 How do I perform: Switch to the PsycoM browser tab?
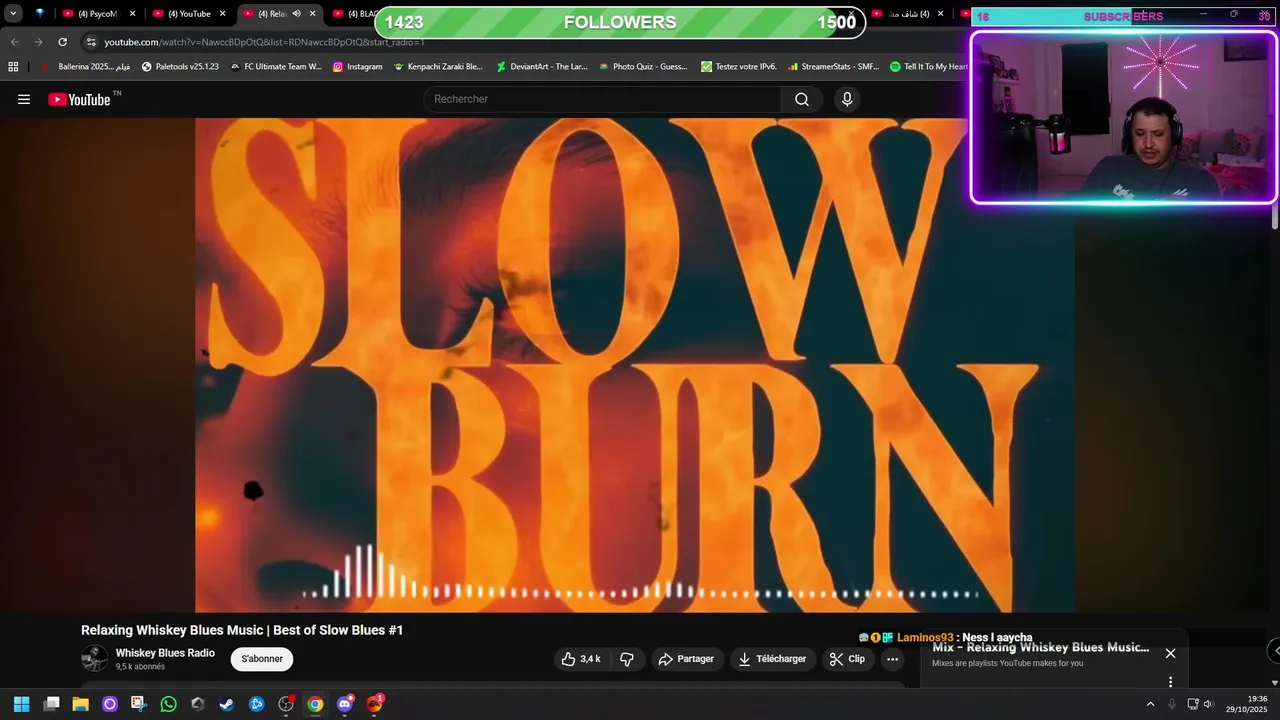tap(97, 14)
